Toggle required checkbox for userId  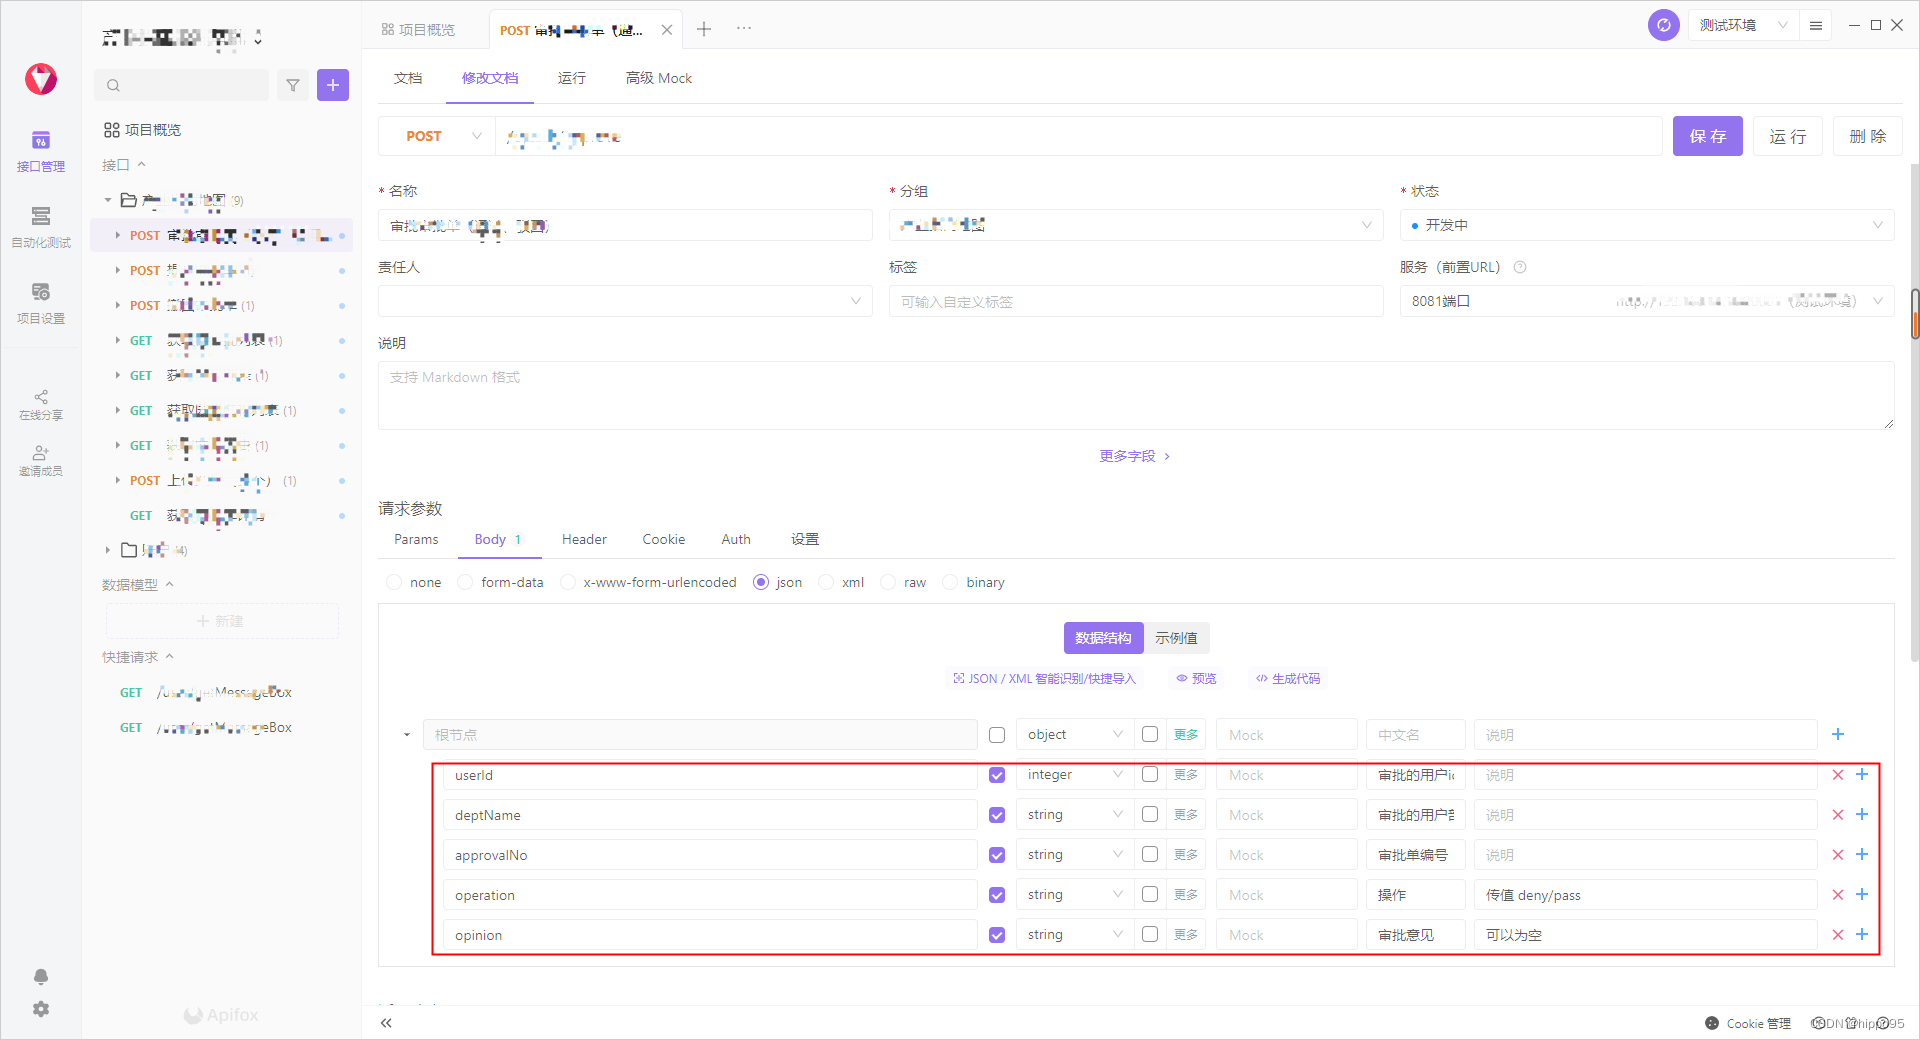pos(997,775)
